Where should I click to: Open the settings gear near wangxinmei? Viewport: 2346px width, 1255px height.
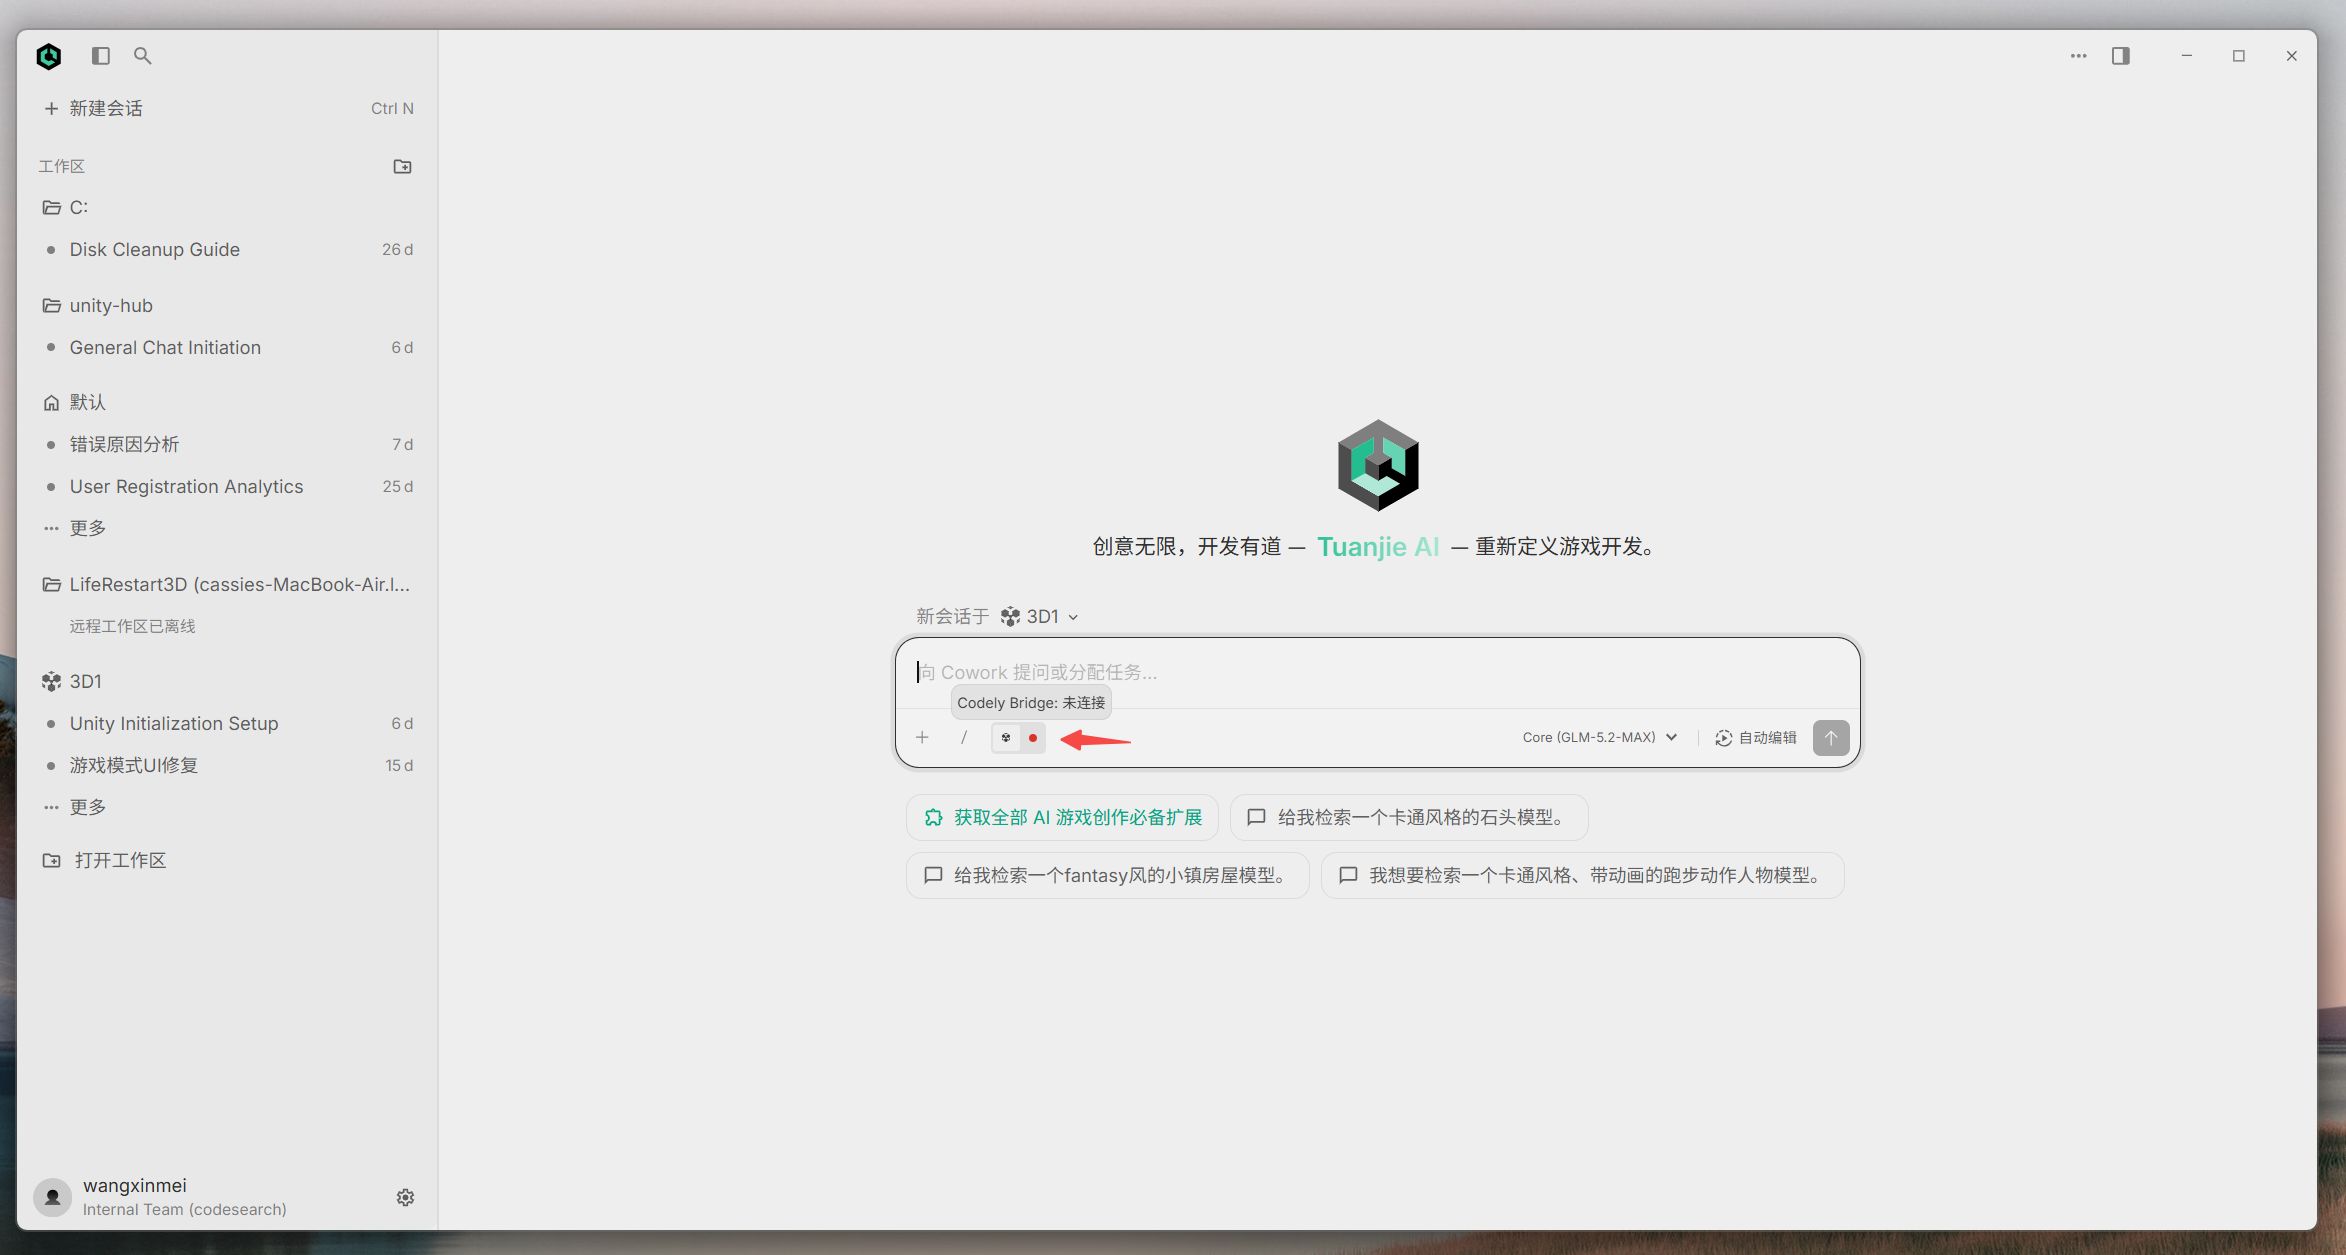[405, 1197]
